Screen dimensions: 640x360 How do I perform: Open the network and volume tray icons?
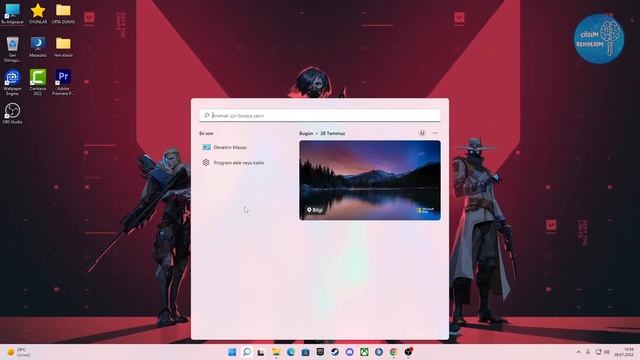[602, 352]
